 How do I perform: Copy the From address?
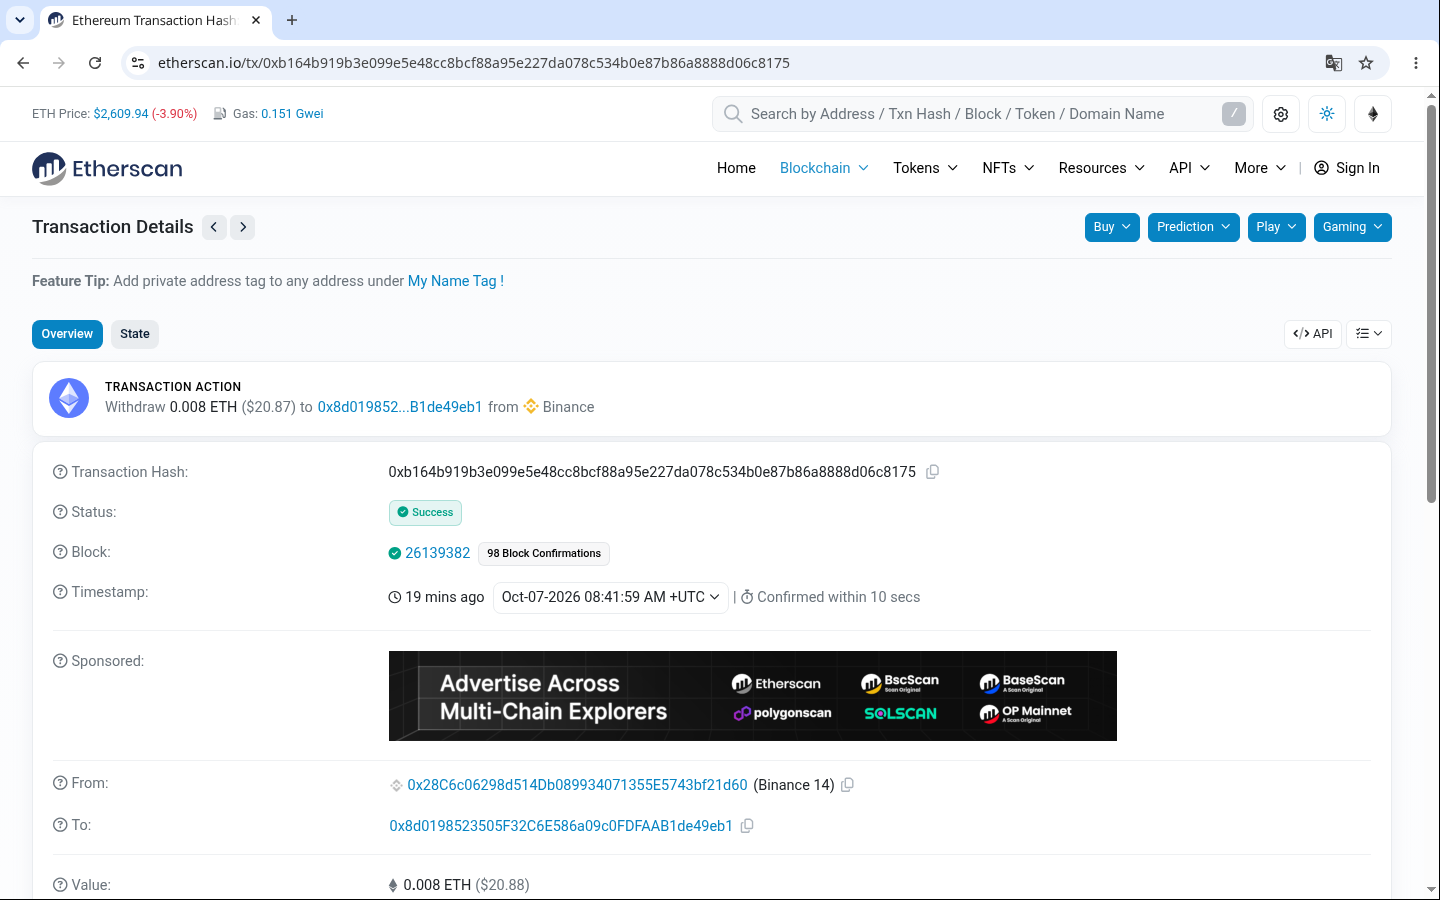pos(847,785)
